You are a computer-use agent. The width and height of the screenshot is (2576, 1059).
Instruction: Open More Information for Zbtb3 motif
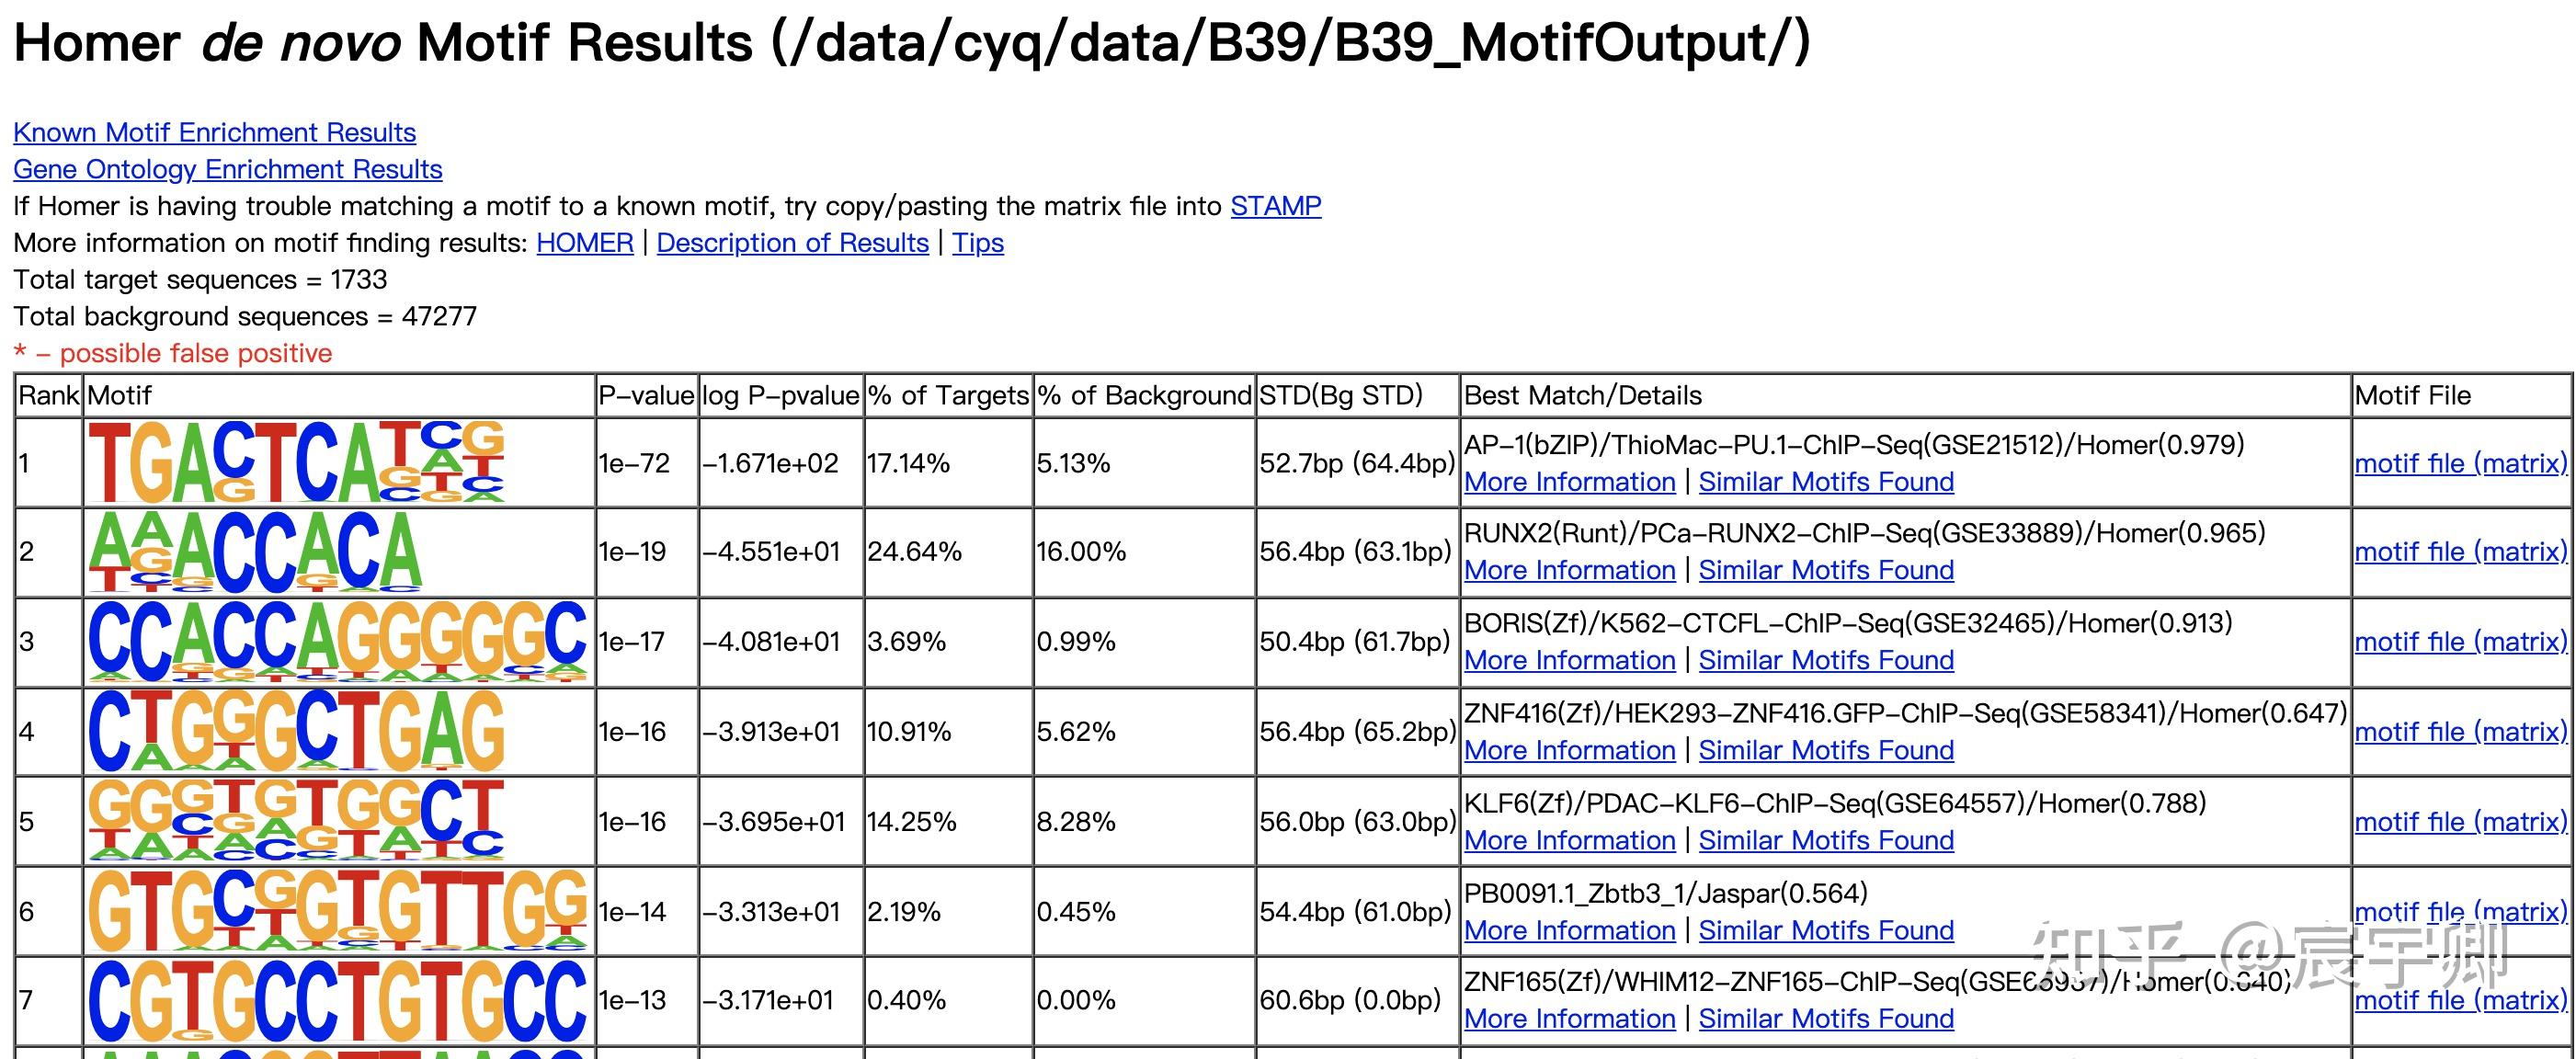[1569, 930]
